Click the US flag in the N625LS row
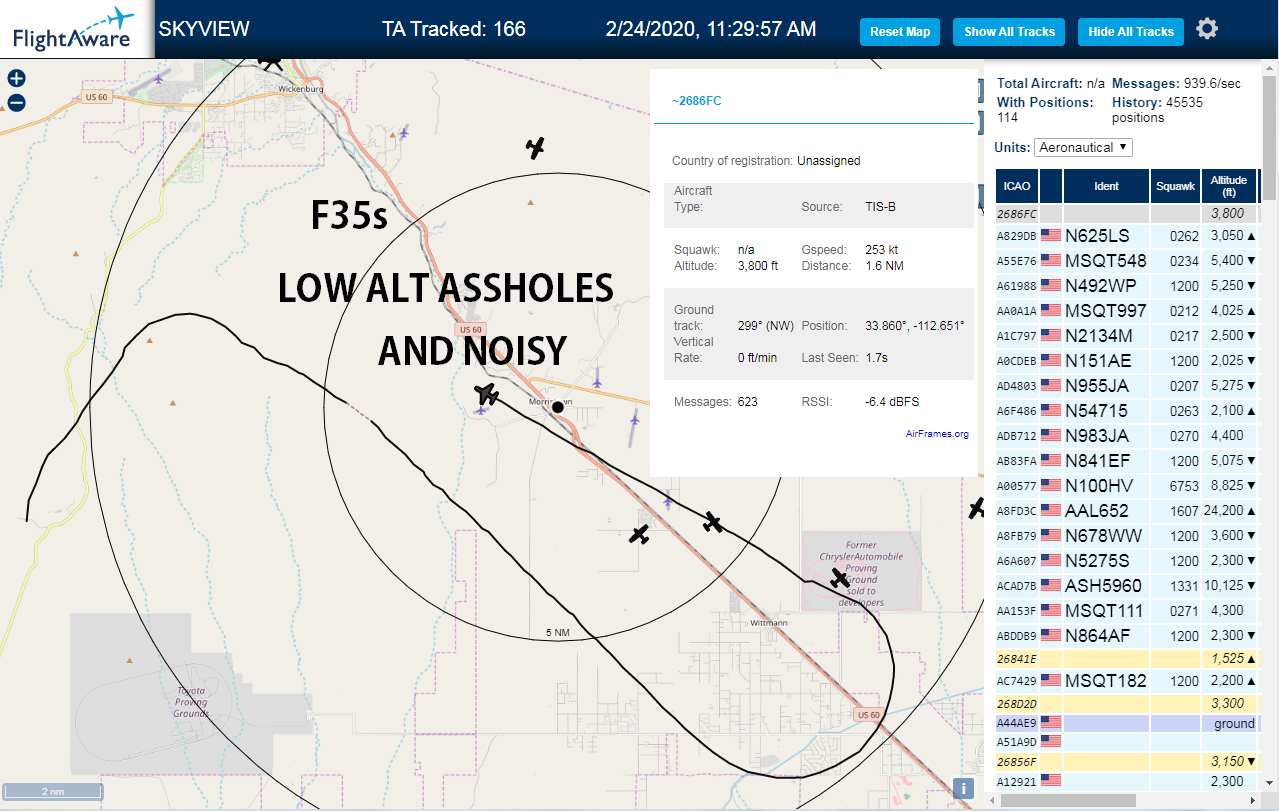Viewport: 1279px width, 811px height. pyautogui.click(x=1051, y=236)
